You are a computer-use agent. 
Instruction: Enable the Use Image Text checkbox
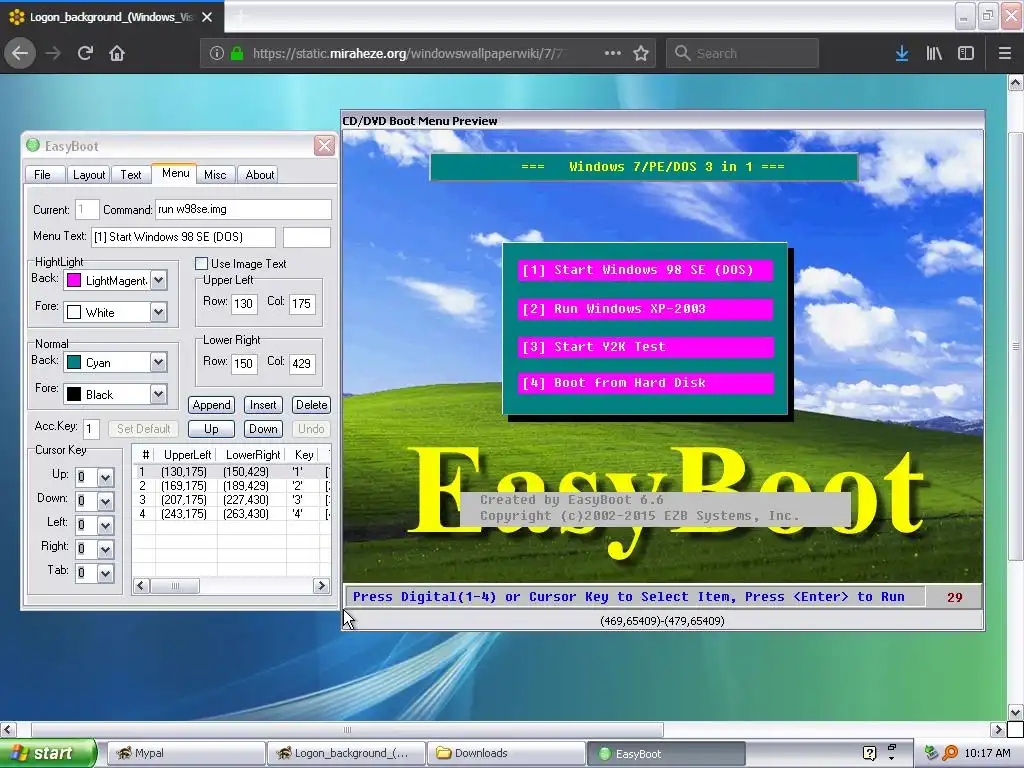201,264
